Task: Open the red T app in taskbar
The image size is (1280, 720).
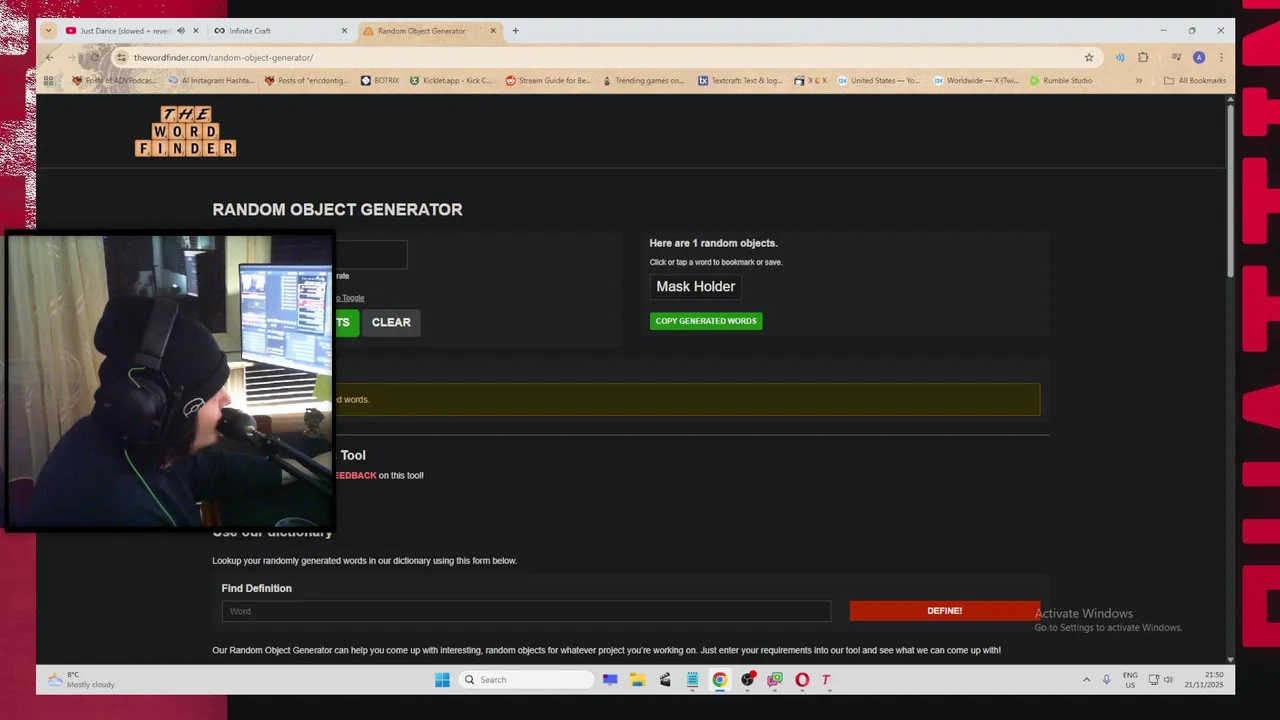Action: [826, 680]
